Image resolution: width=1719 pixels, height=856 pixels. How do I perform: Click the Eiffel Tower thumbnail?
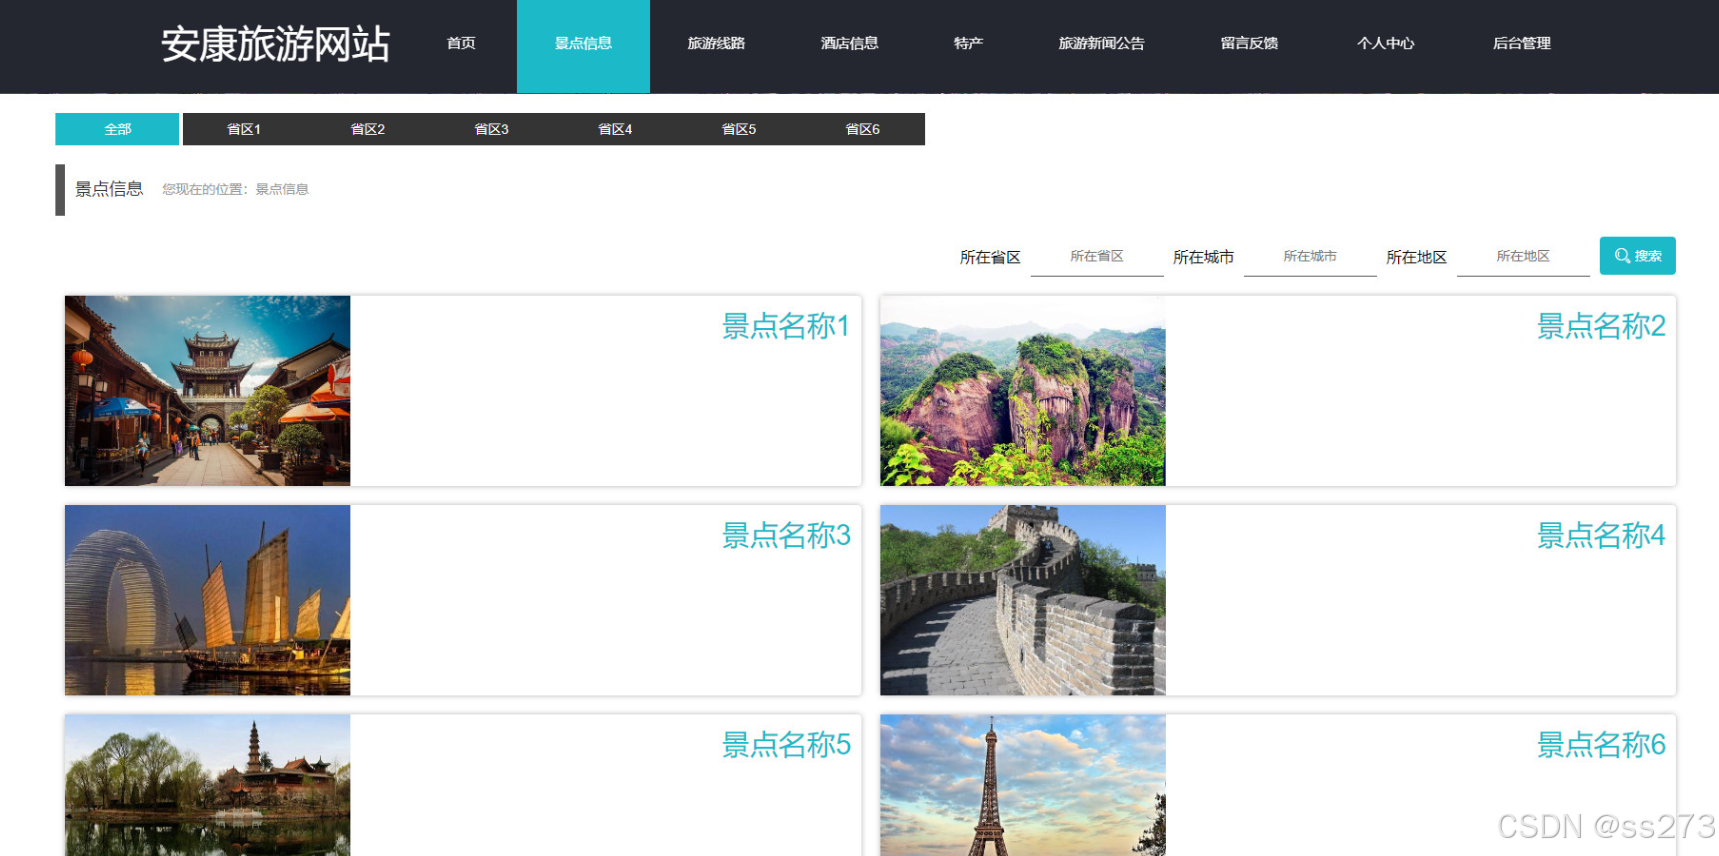click(x=1023, y=785)
